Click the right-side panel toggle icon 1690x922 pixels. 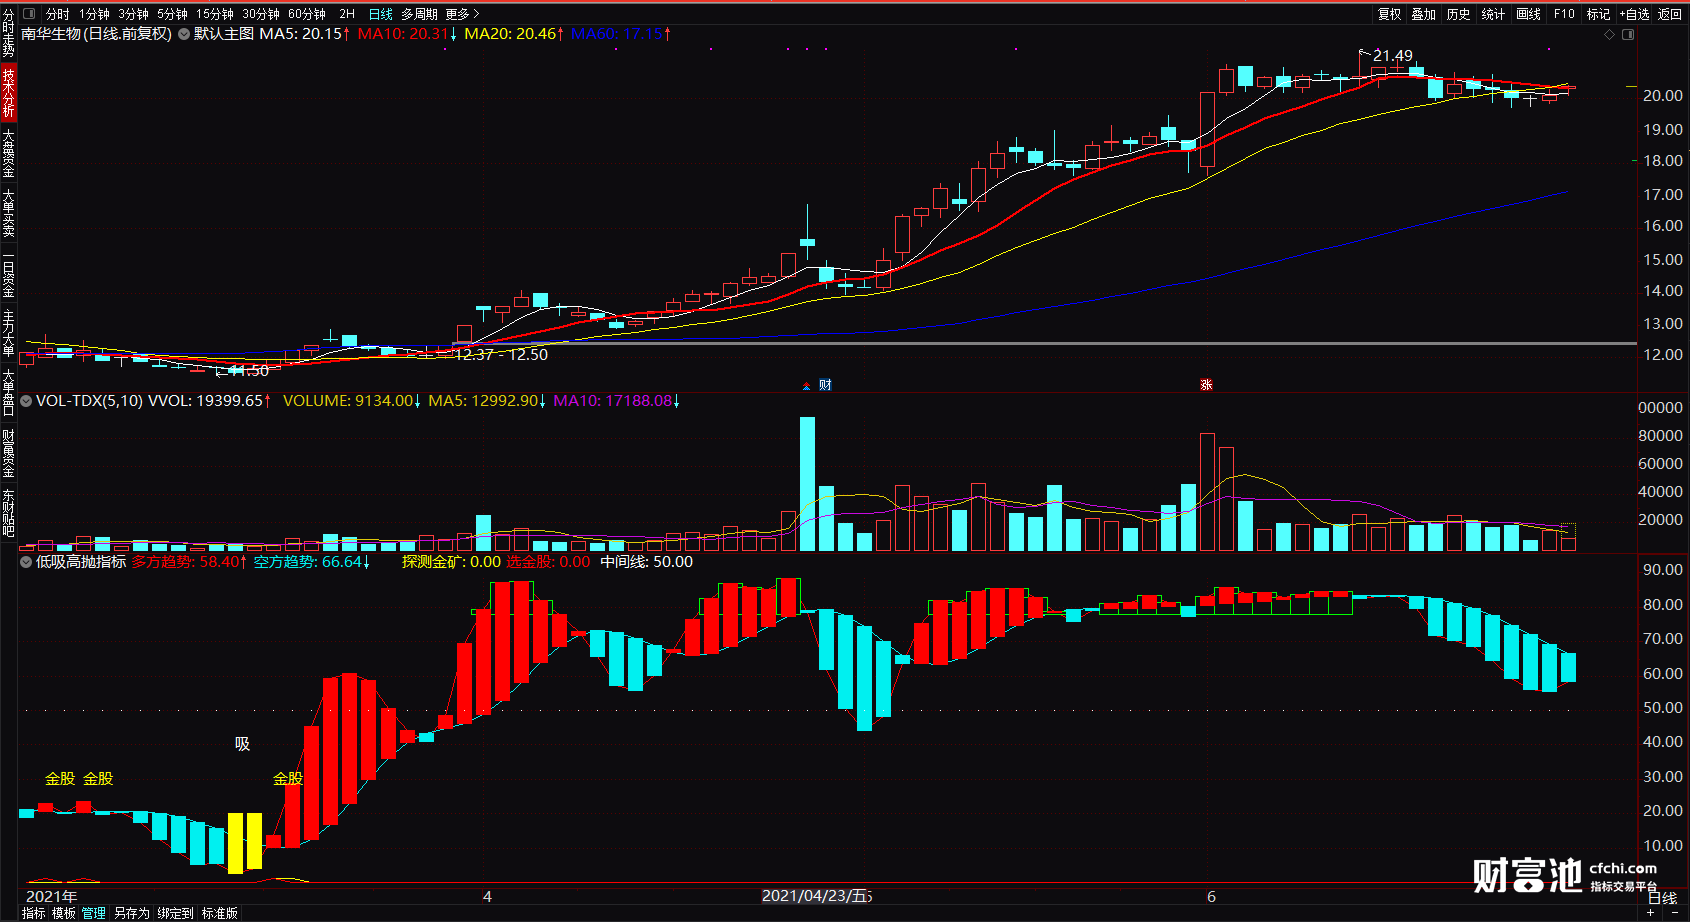coord(1628,34)
